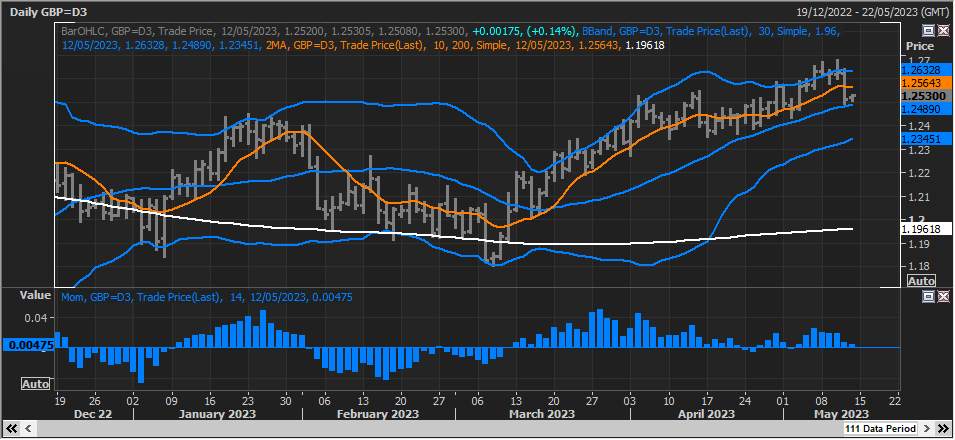Screen dimensions: 955x440
Task: Toggle Auto scaling on the momentum Value axis
Action: 35,384
